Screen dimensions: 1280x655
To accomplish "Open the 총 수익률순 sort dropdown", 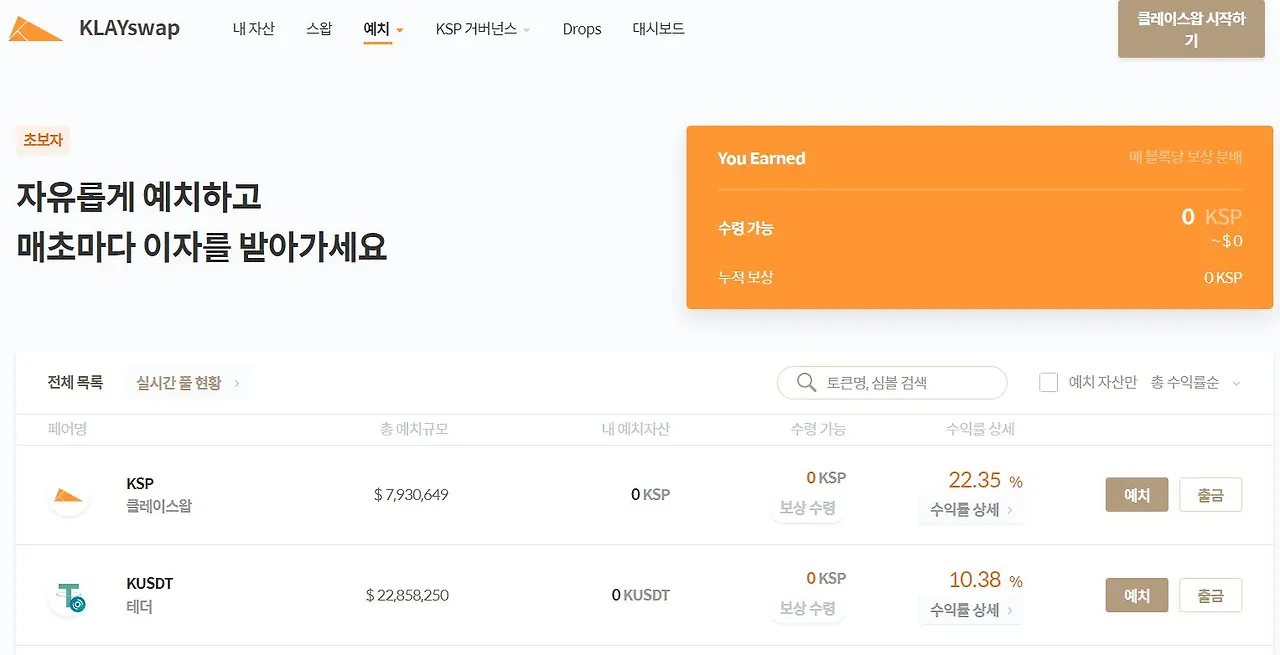I will 1195,382.
